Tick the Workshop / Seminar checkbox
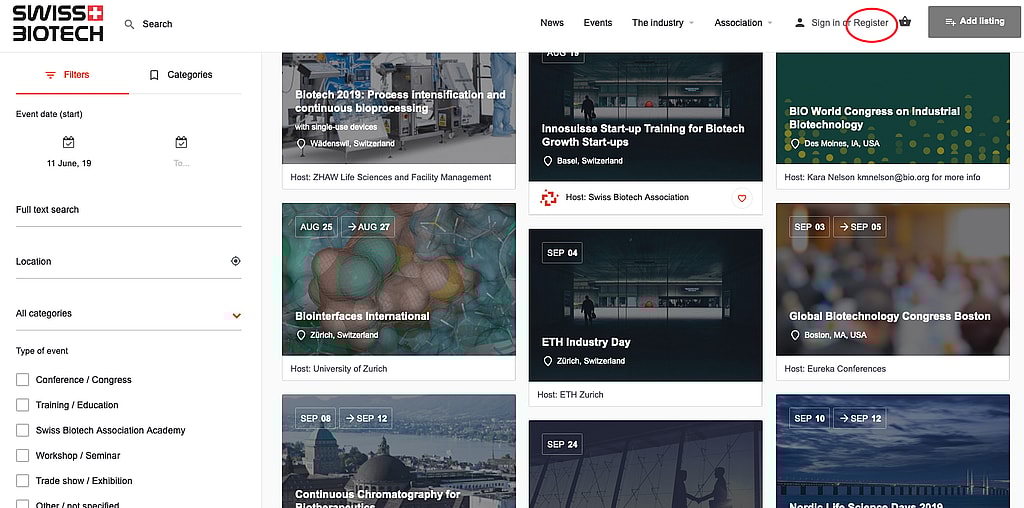This screenshot has width=1024, height=508. point(23,456)
